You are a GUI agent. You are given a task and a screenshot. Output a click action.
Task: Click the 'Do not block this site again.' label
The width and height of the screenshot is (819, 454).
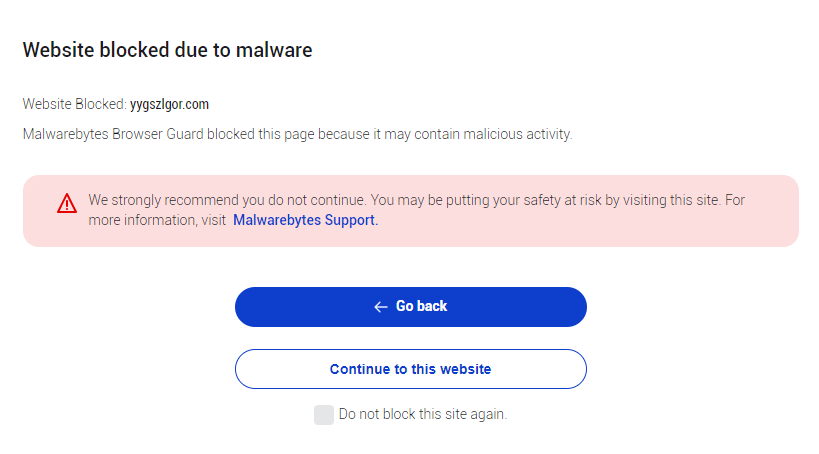(422, 414)
